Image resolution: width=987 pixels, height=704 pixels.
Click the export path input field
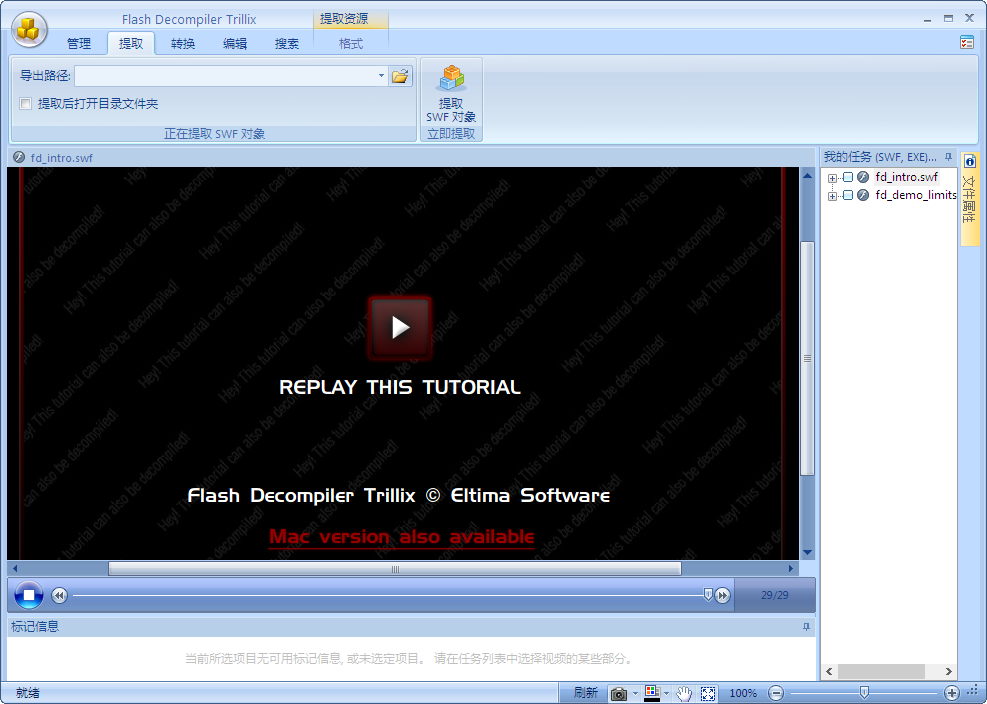[225, 76]
